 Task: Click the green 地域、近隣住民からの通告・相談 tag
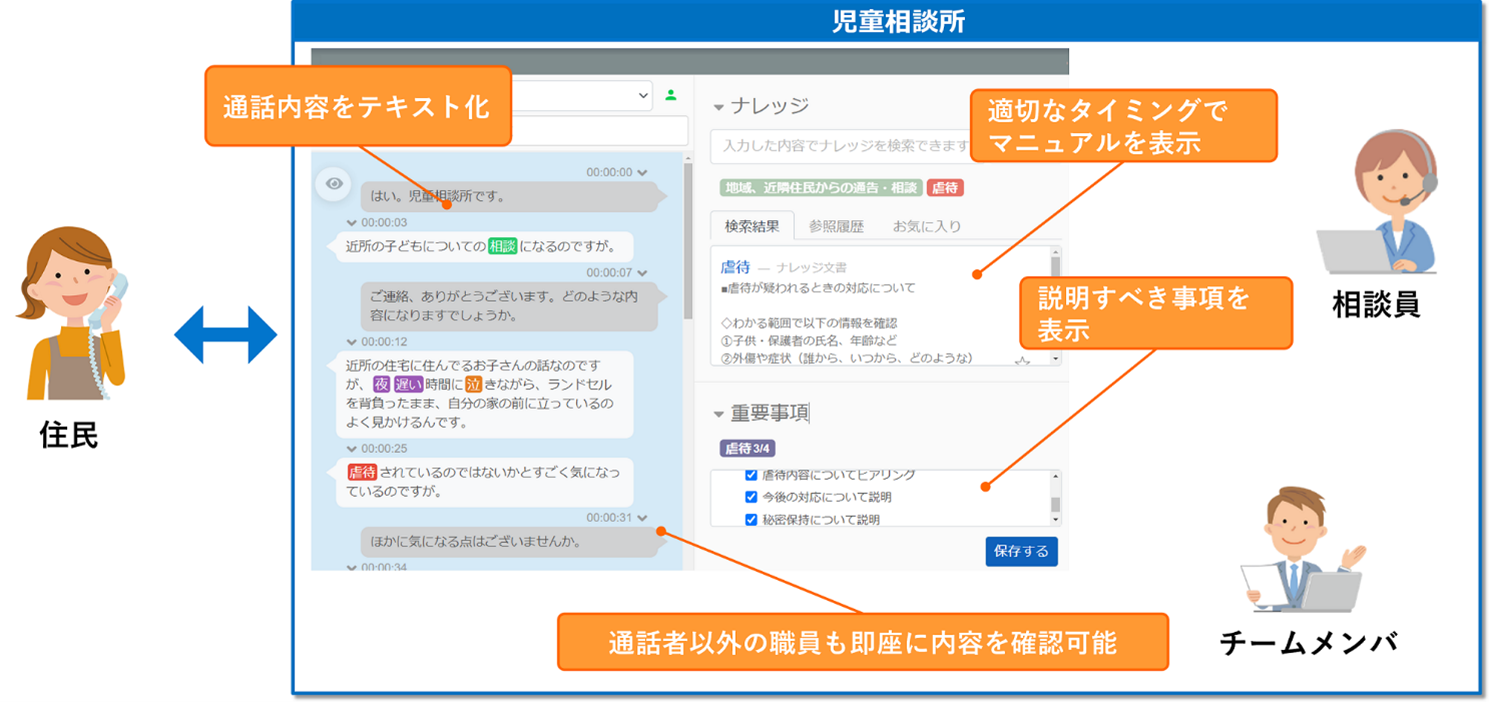[821, 187]
